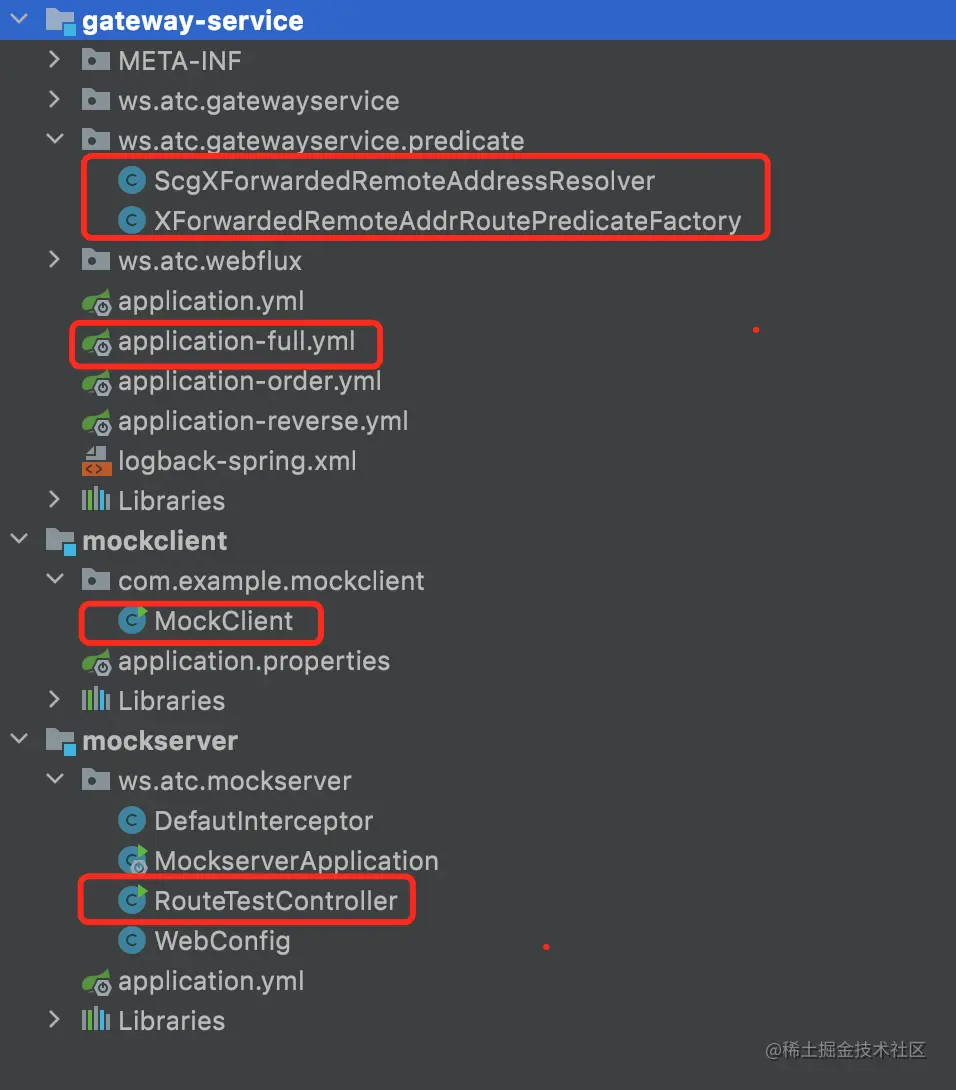Click the ScgXForwardedRemoteAddressResolver class icon
The image size is (956, 1090).
pos(131,181)
